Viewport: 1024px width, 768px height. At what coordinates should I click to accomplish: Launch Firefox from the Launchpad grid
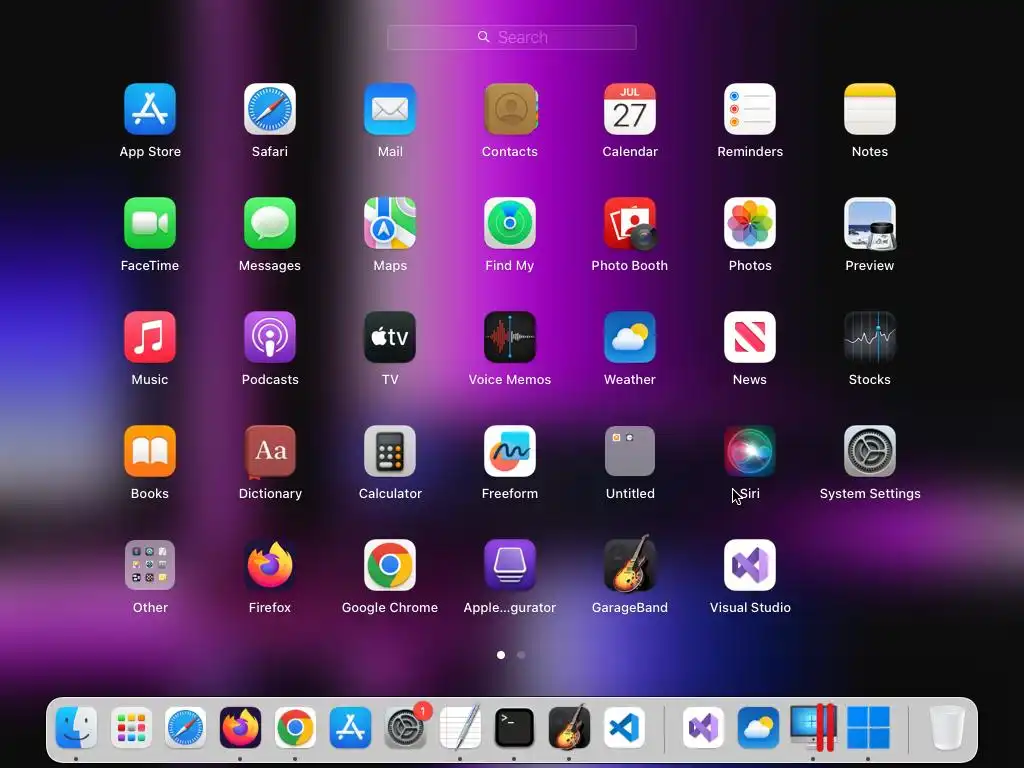point(270,565)
